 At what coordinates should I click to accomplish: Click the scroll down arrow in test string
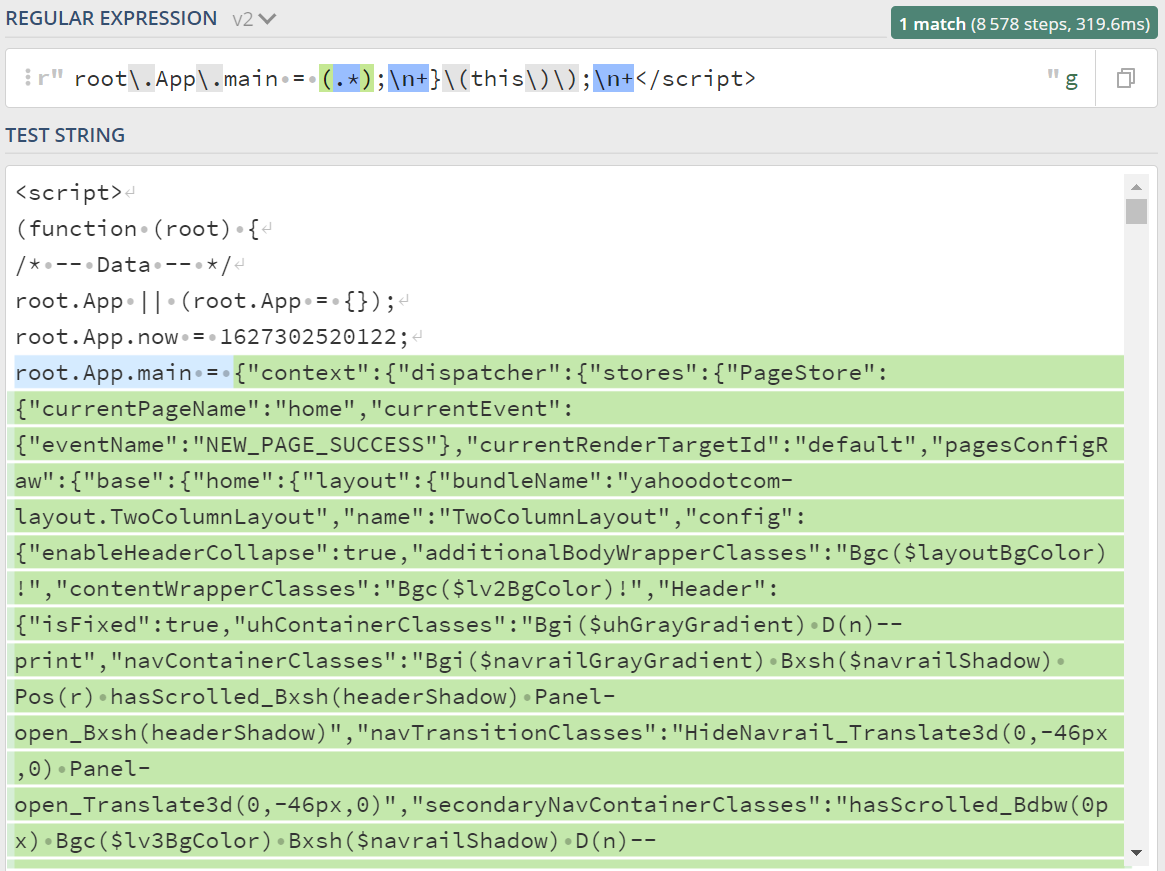click(1136, 853)
